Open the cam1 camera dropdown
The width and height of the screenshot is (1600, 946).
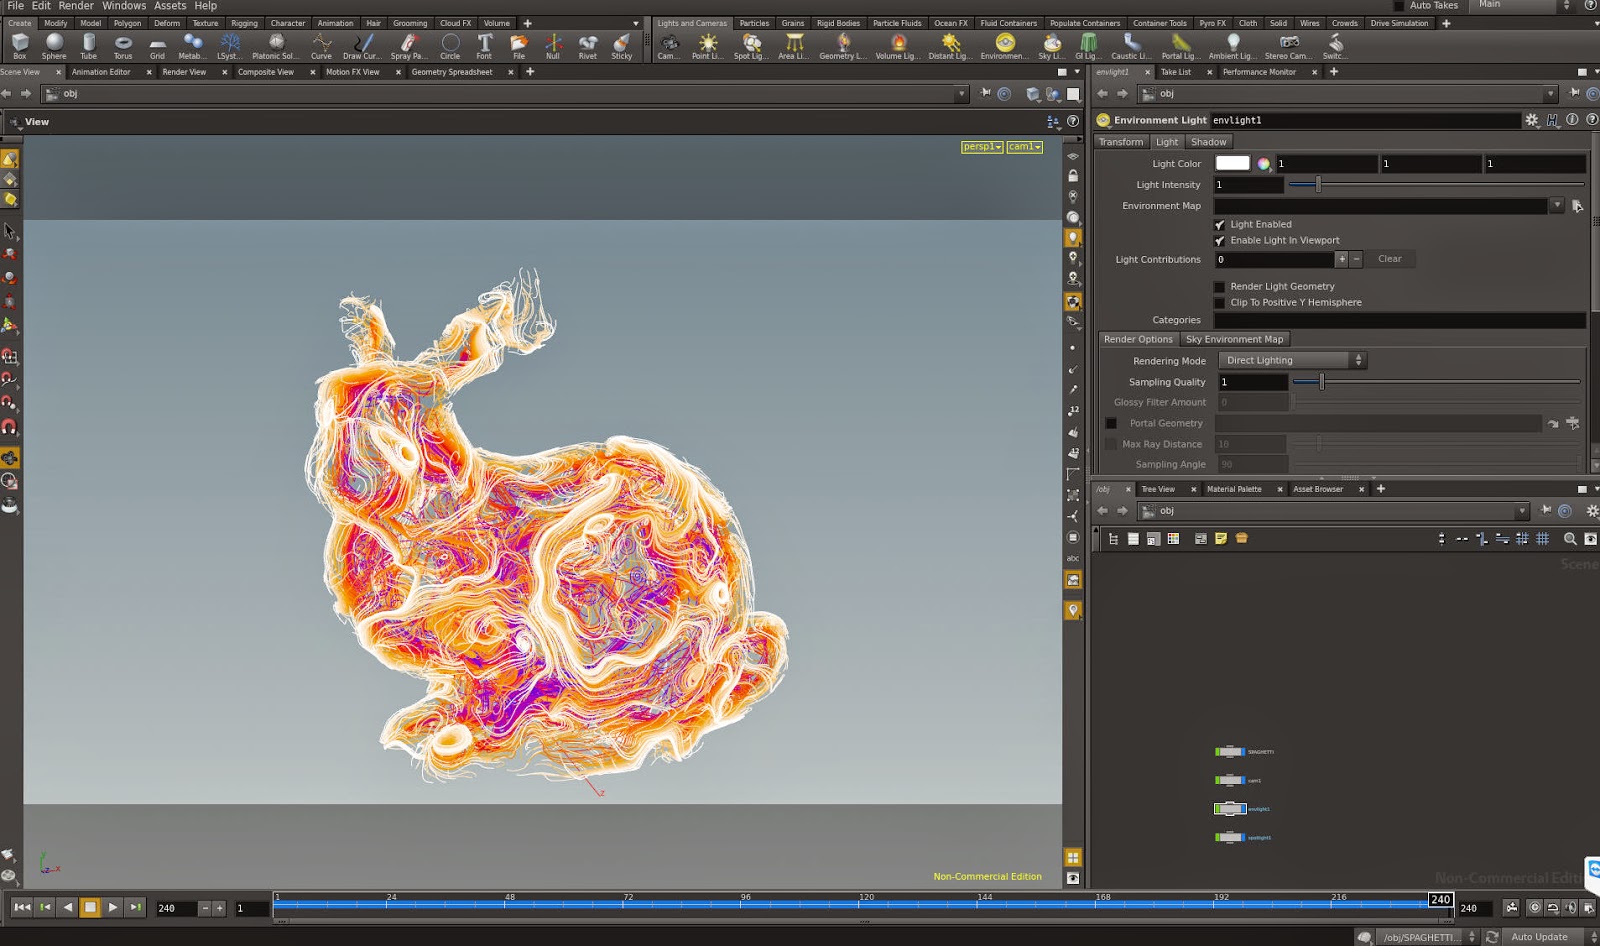click(x=1024, y=147)
